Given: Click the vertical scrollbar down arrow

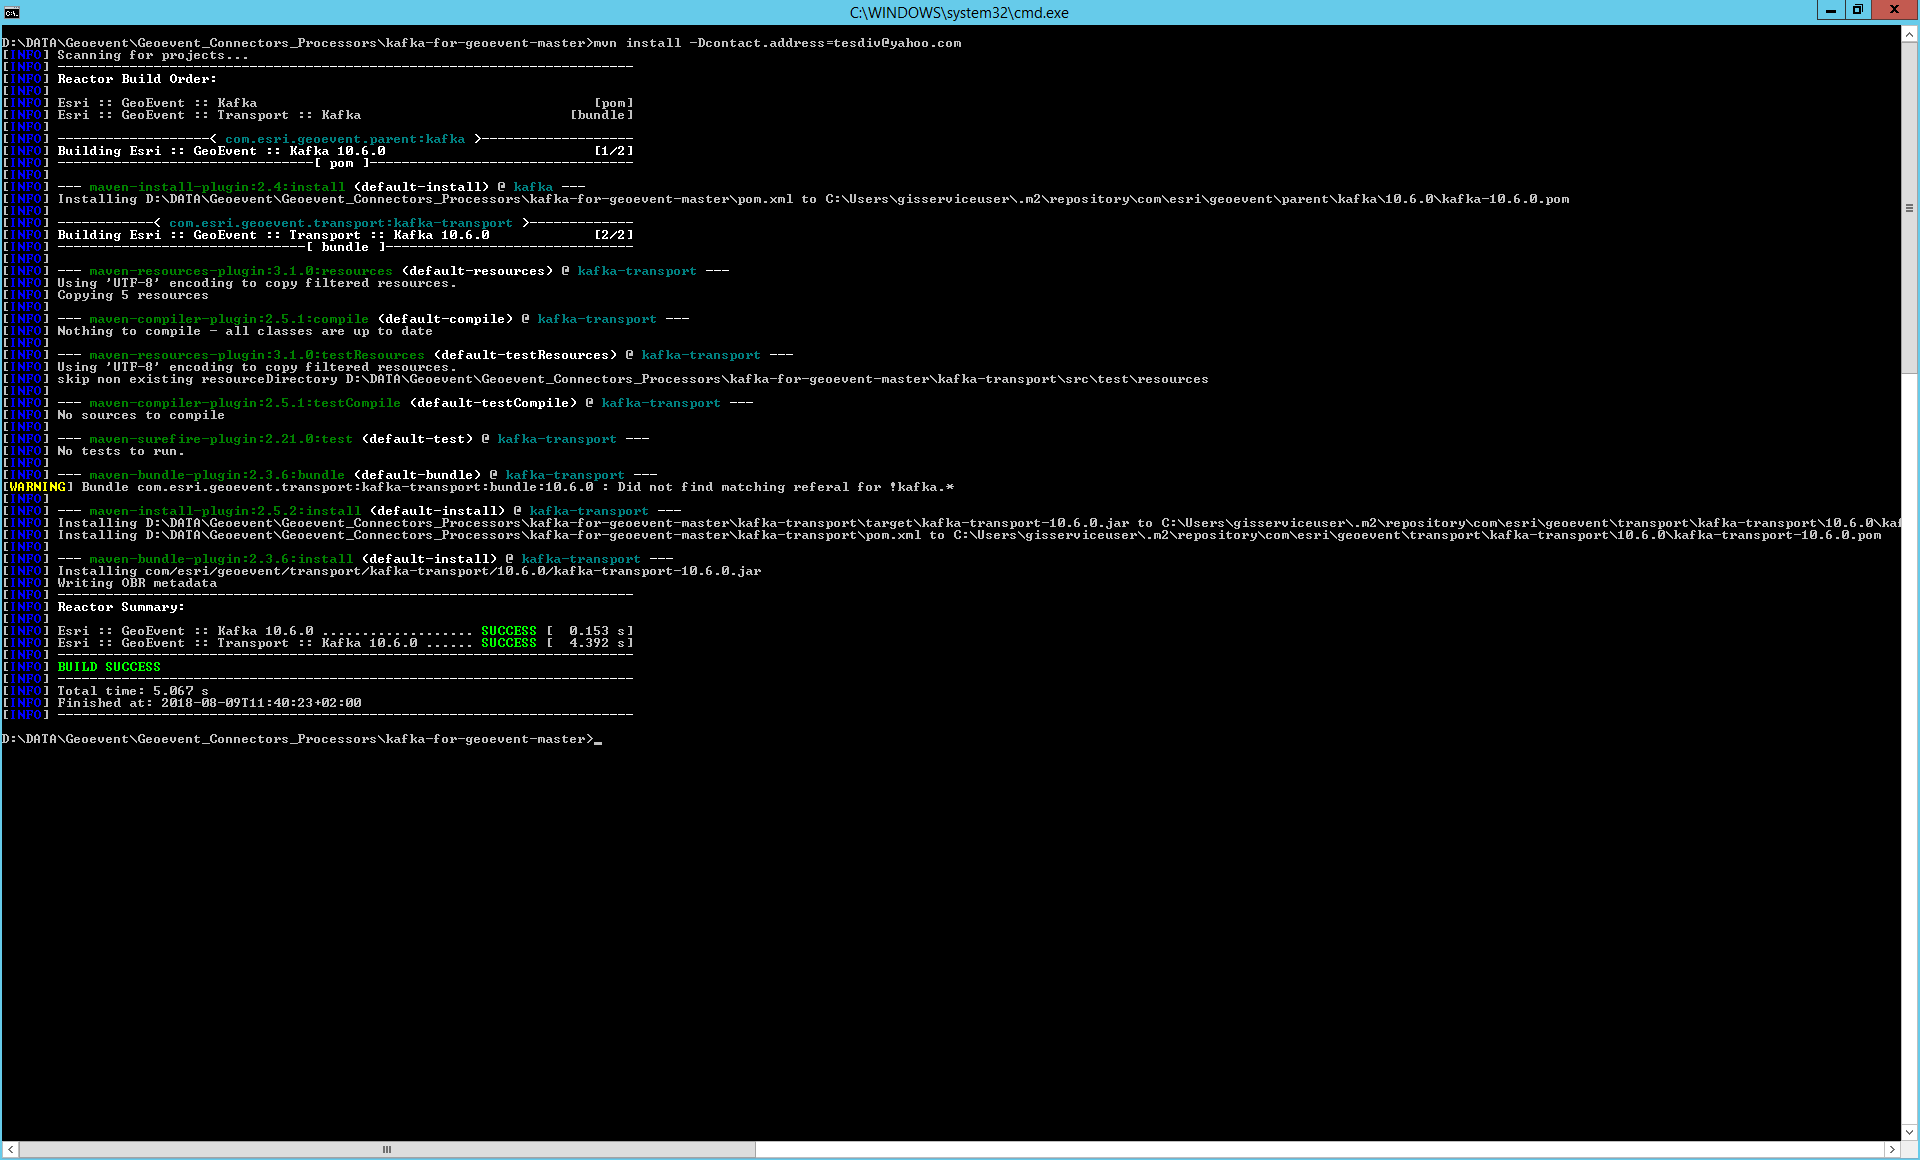Looking at the screenshot, I should coord(1909,1132).
